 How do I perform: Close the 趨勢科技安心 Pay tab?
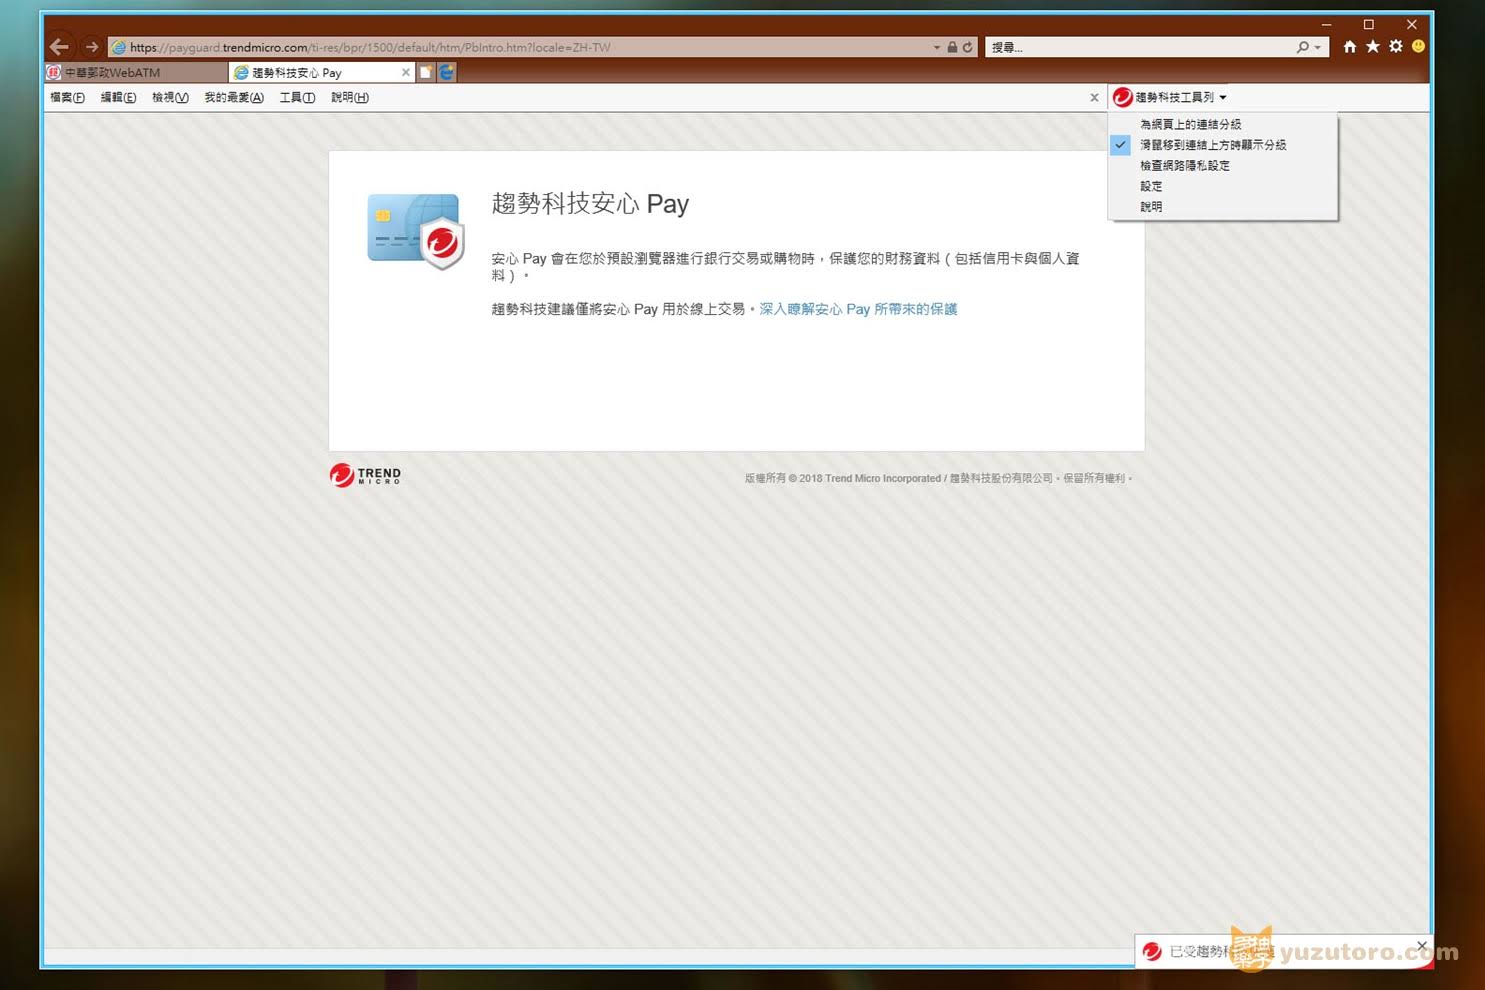[406, 72]
